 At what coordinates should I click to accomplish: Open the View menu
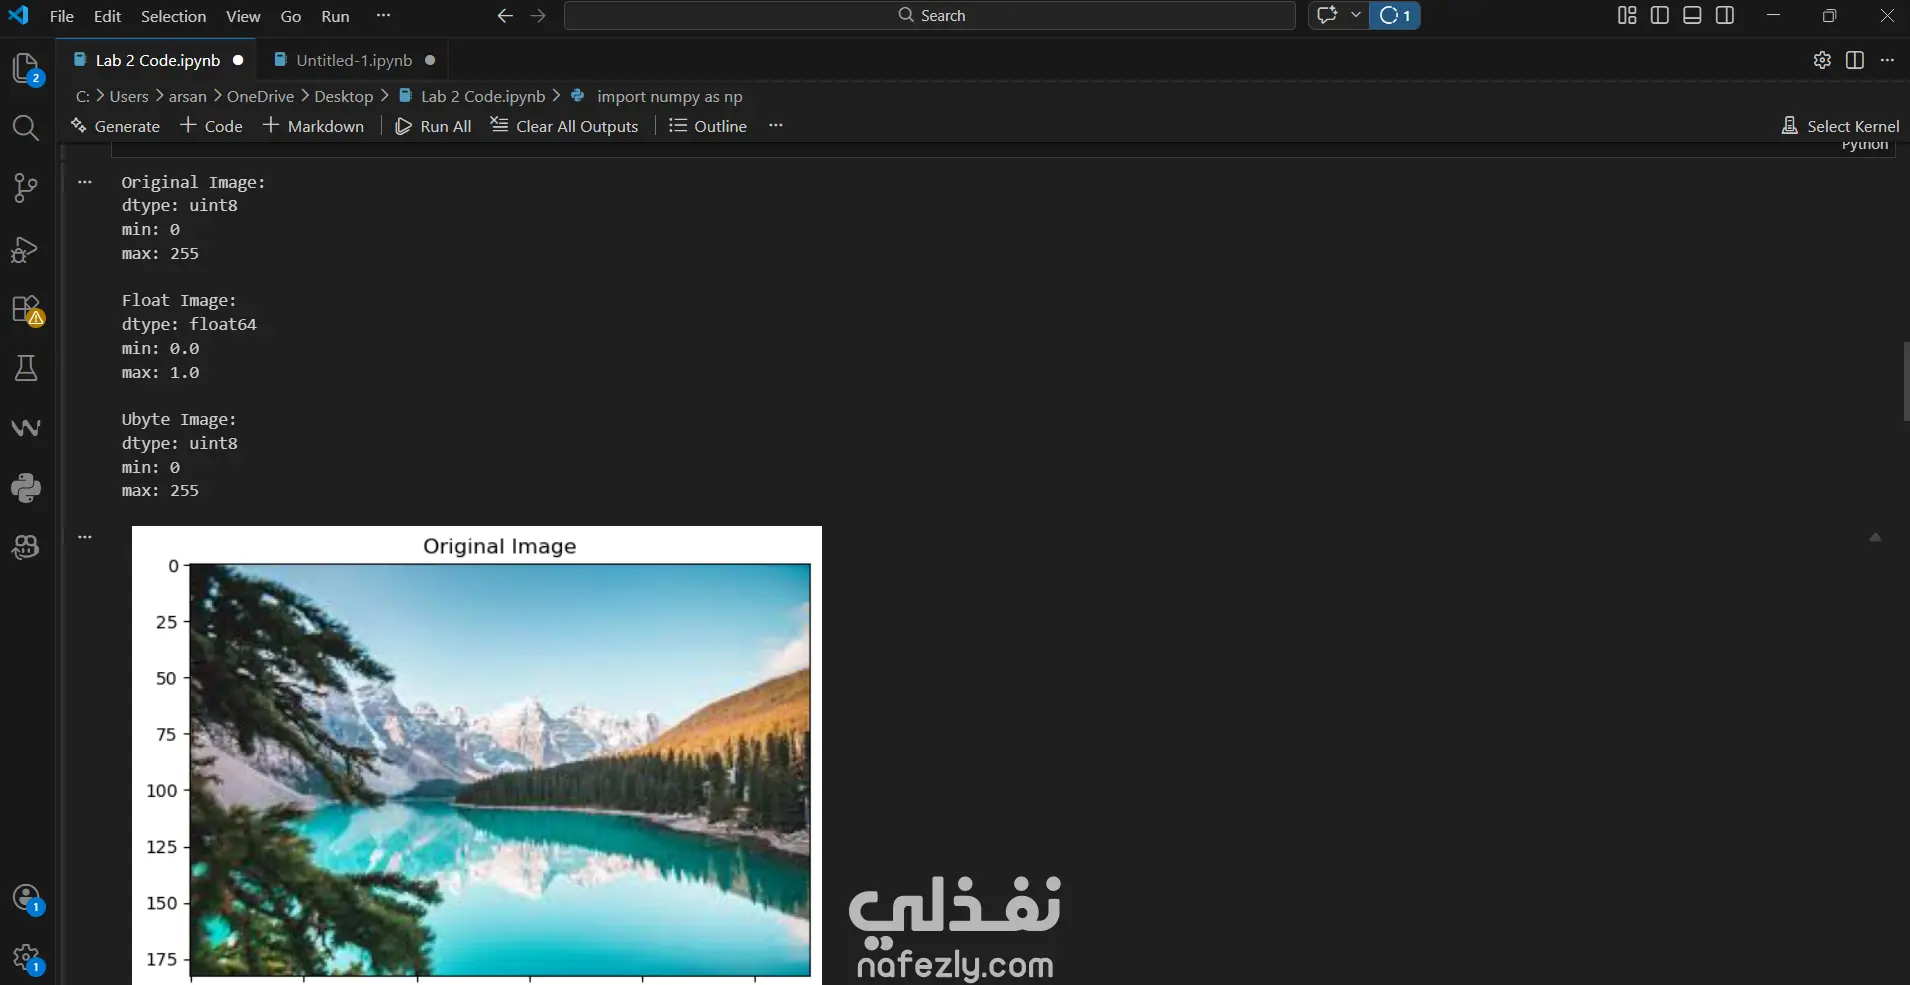243,16
